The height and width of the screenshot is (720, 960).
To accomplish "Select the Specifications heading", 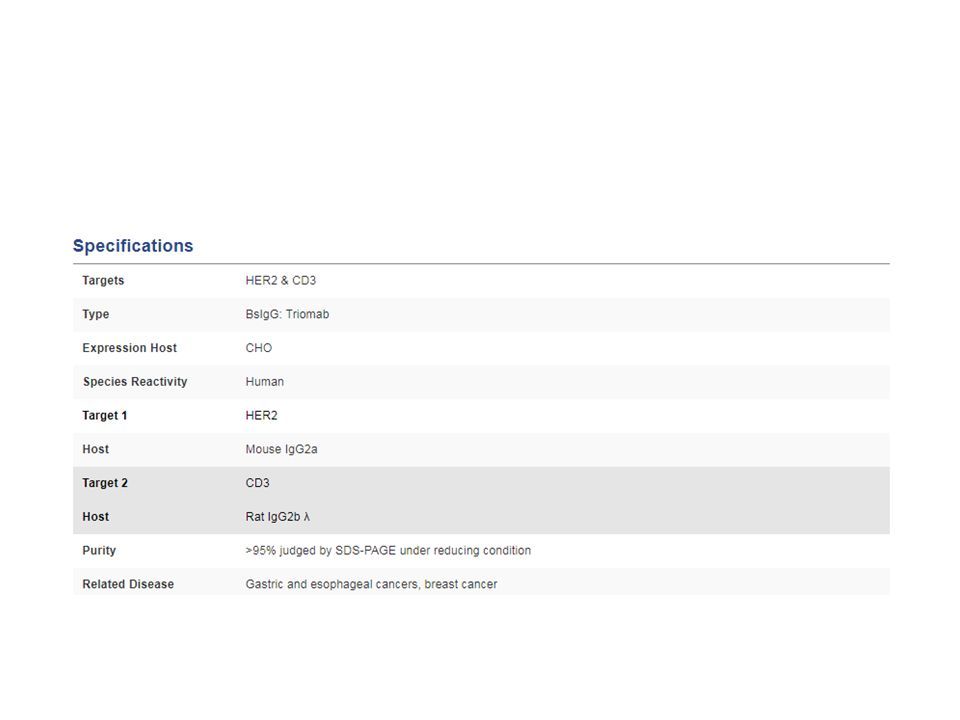I will click(x=133, y=246).
